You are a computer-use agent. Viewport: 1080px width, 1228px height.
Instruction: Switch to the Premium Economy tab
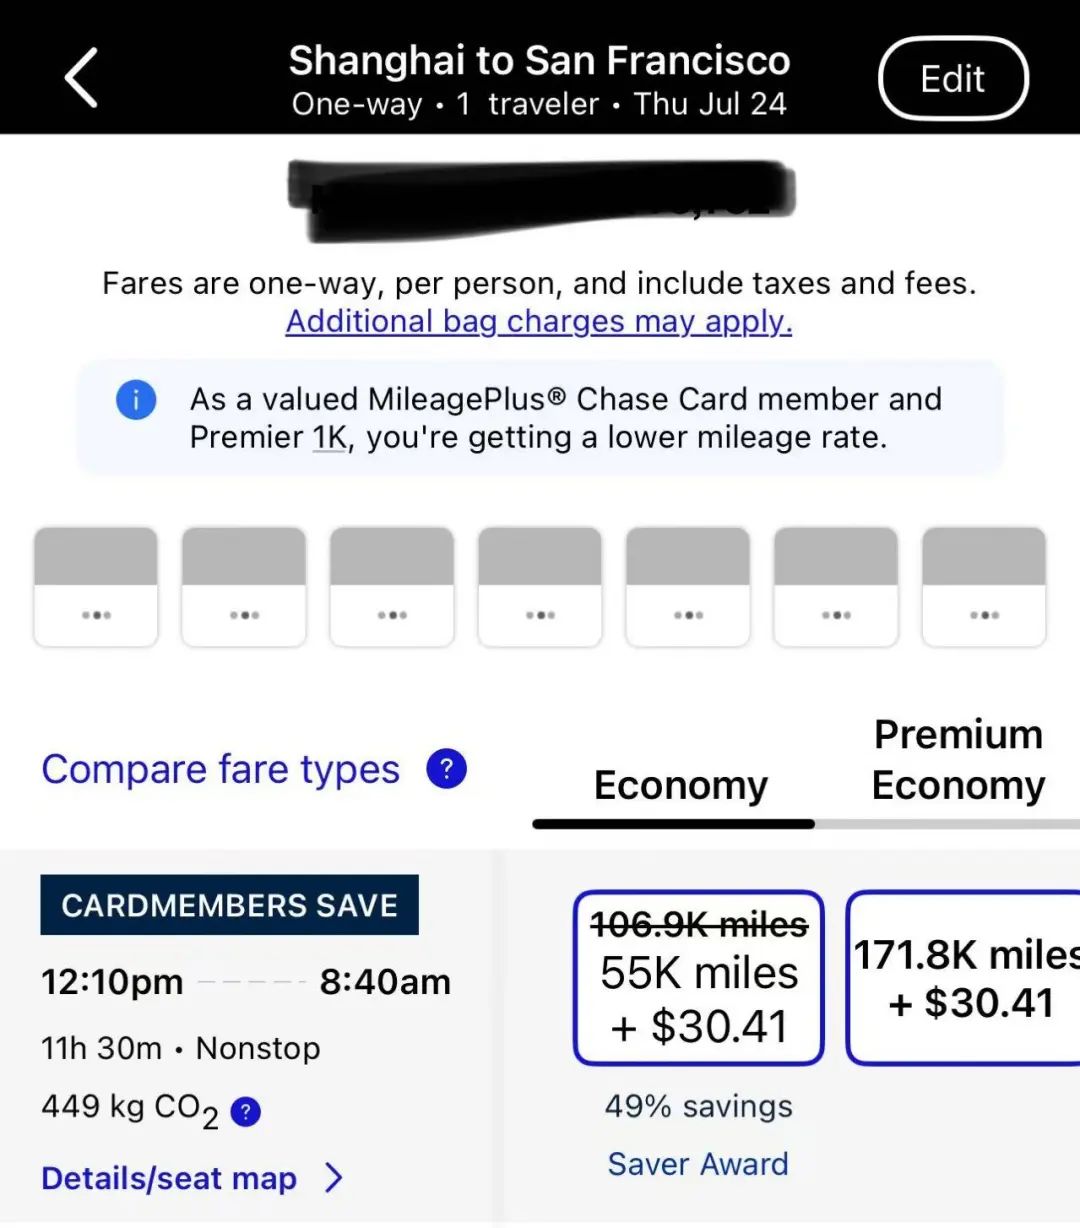click(x=957, y=760)
